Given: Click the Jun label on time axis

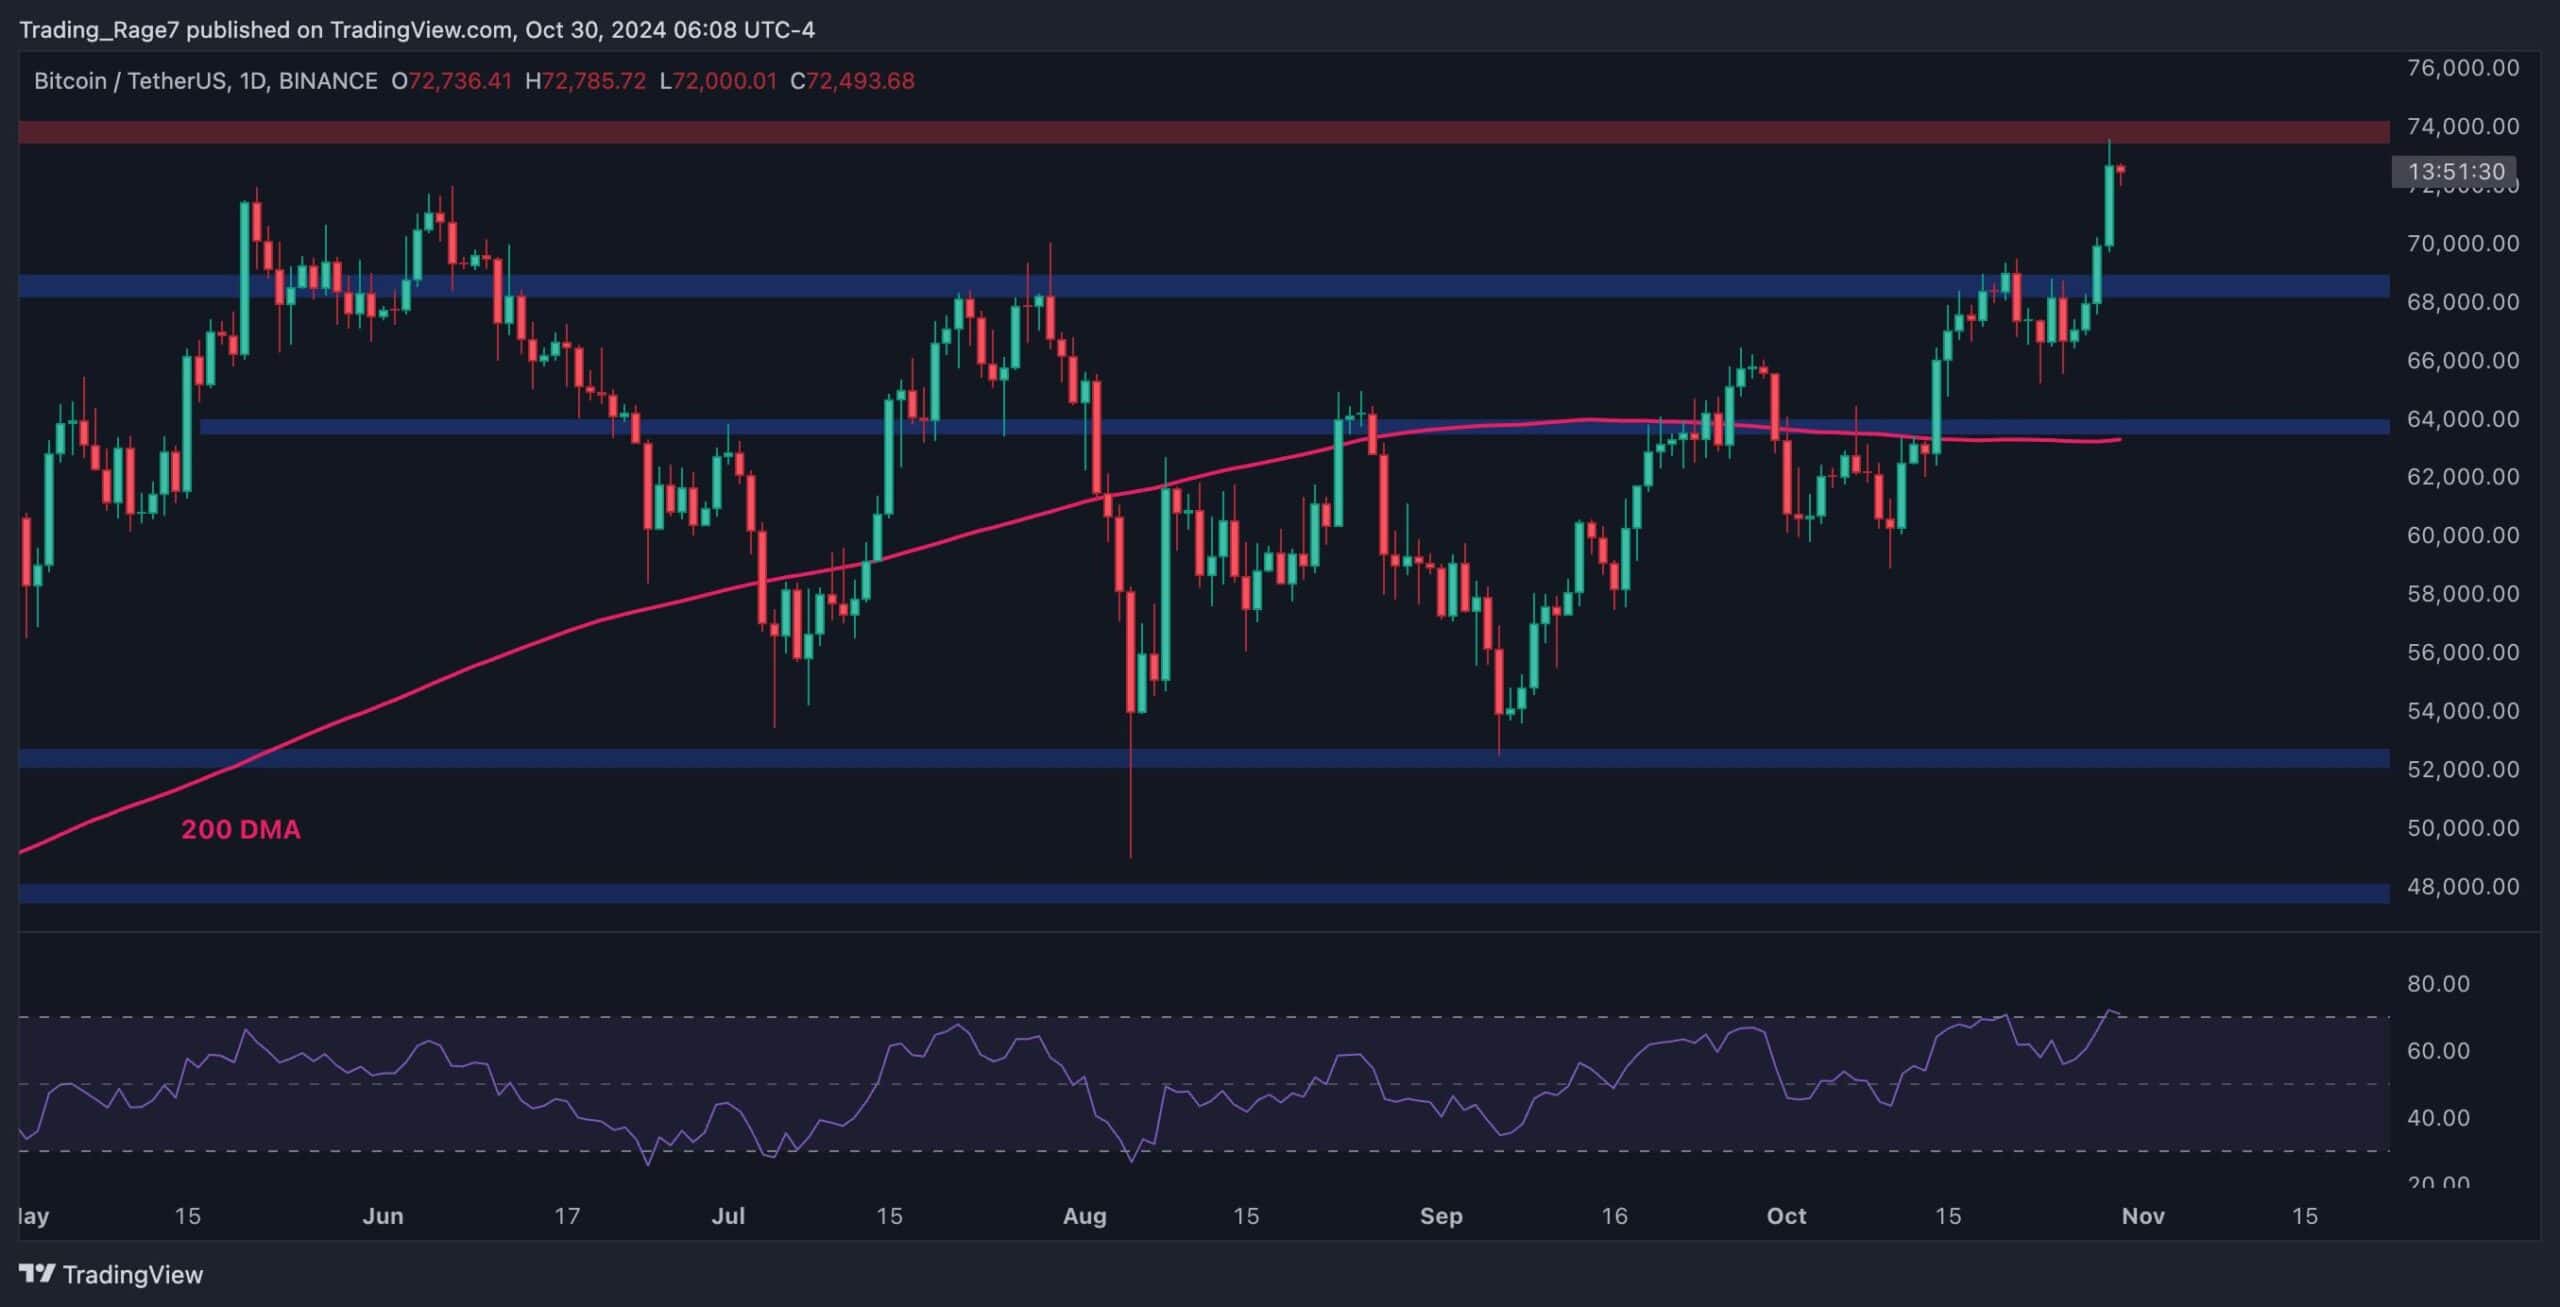Looking at the screenshot, I should pos(382,1216).
